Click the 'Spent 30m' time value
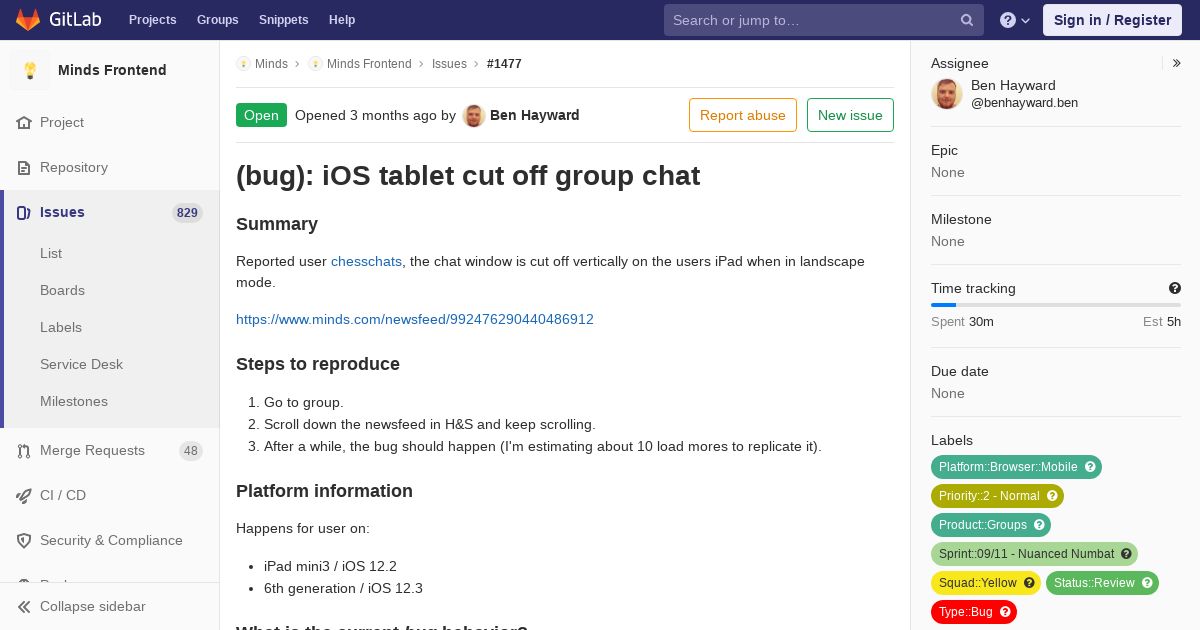Viewport: 1200px width, 630px height. coord(962,322)
